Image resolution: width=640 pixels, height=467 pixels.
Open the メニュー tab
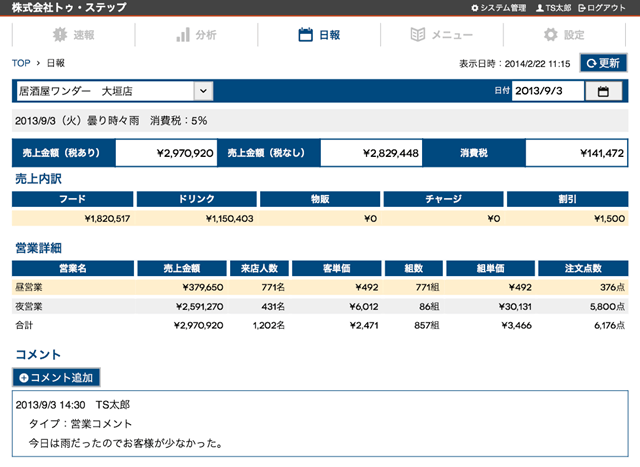pyautogui.click(x=442, y=35)
